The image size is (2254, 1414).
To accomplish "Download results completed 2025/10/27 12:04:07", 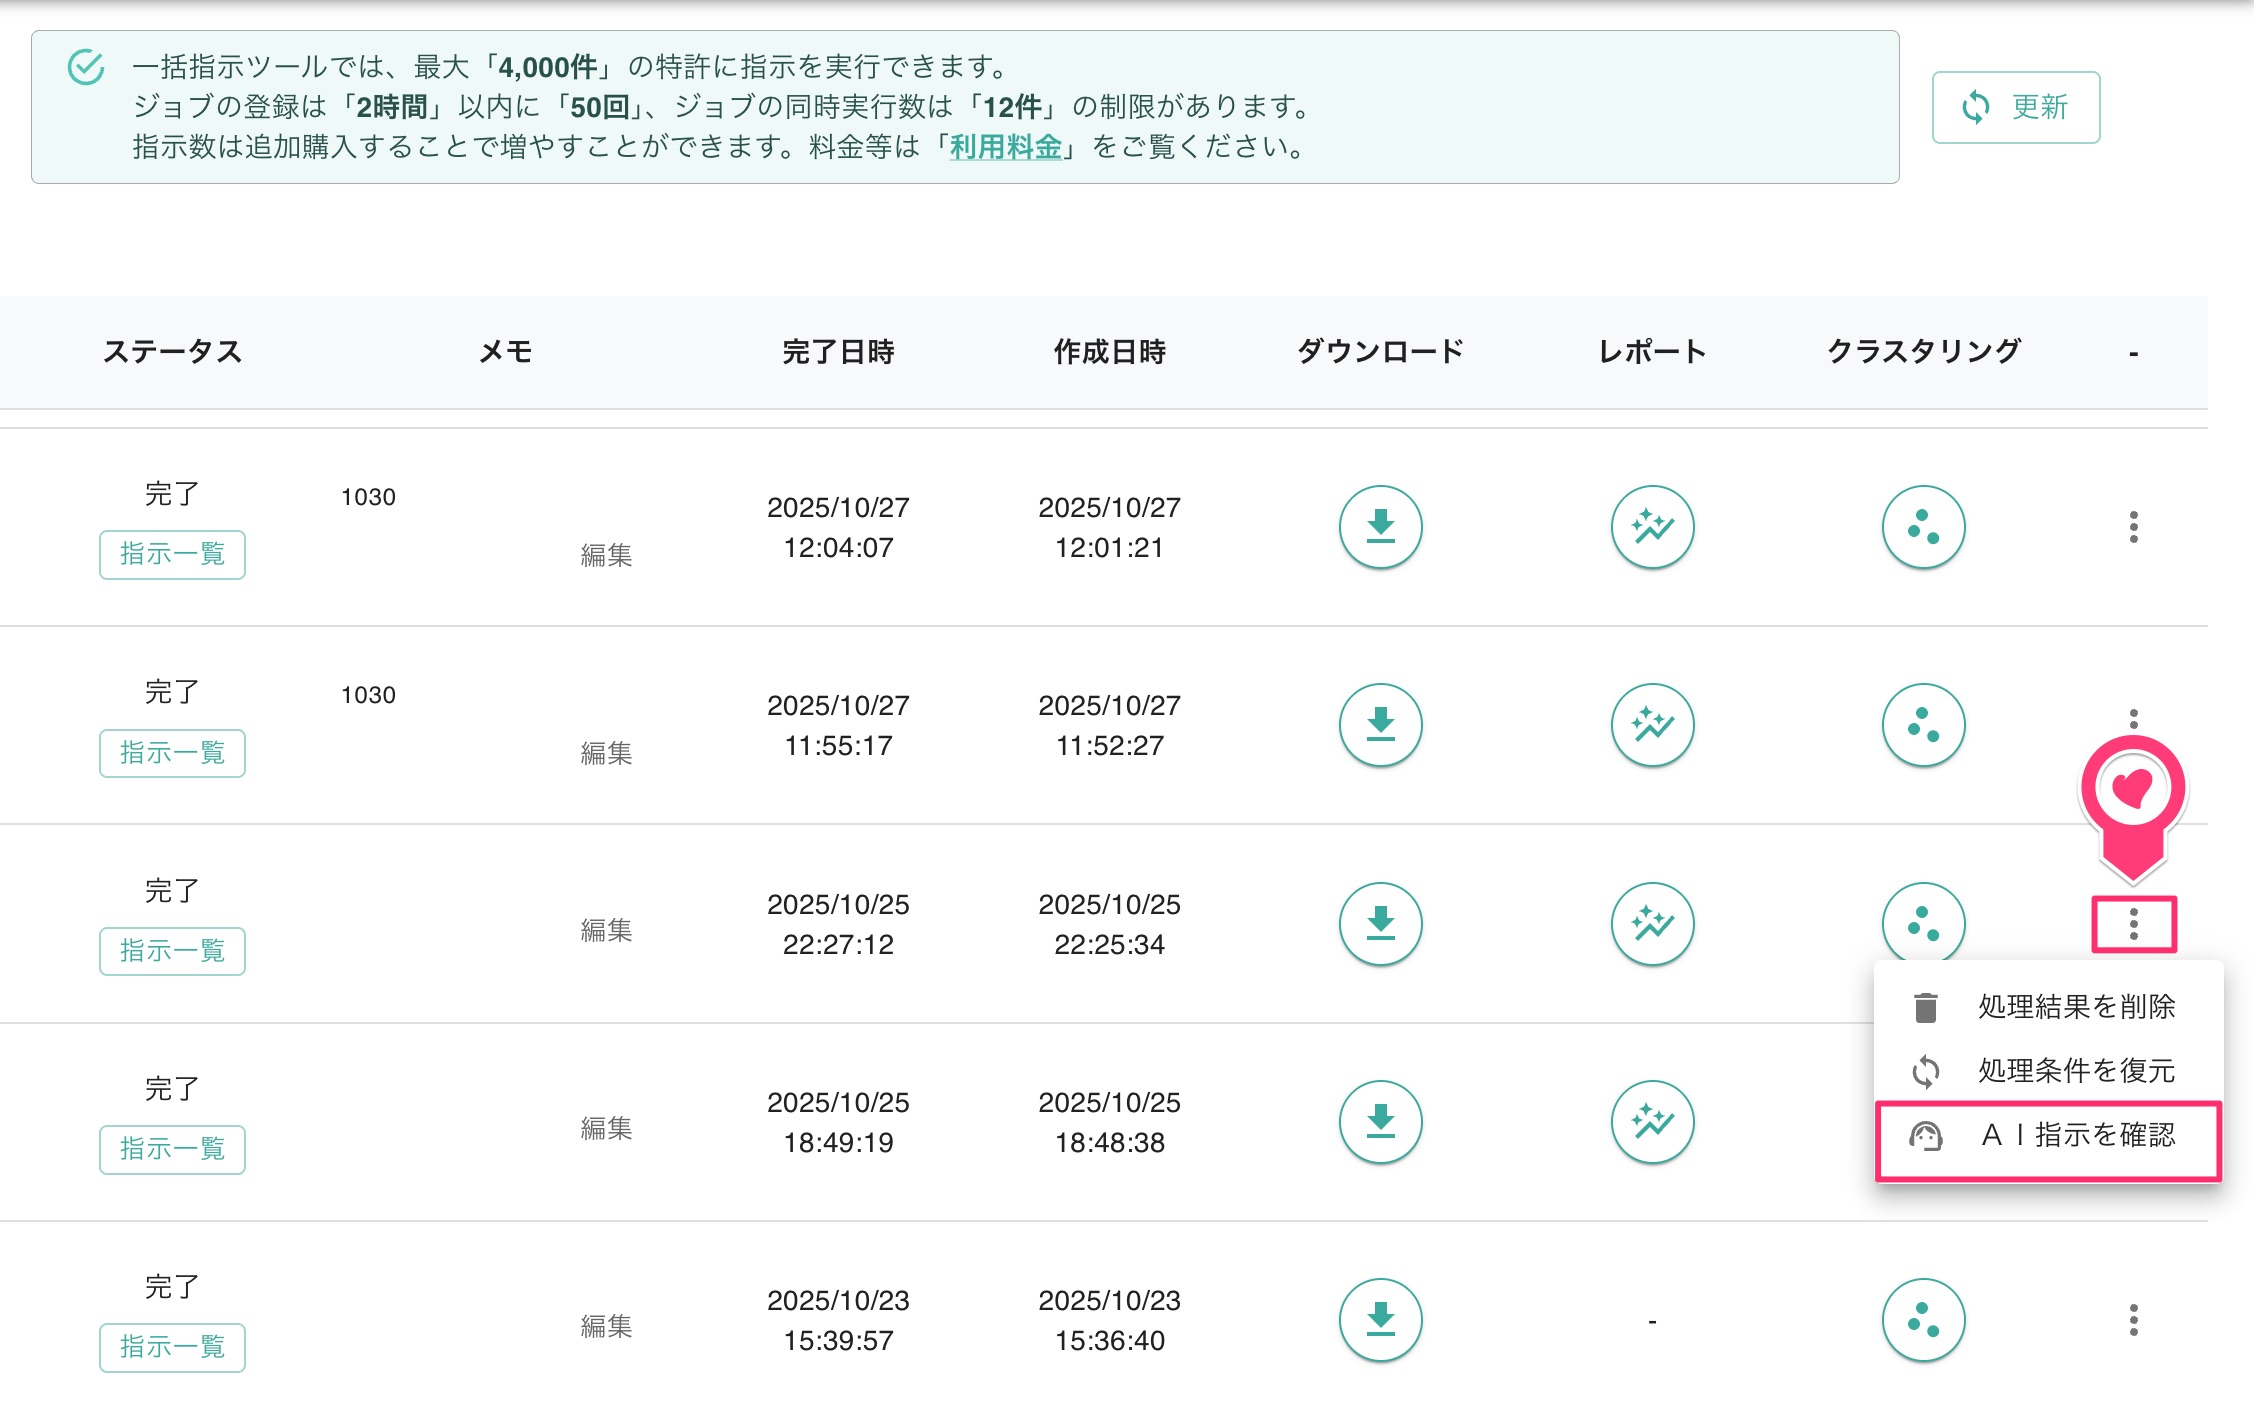I will tap(1381, 527).
